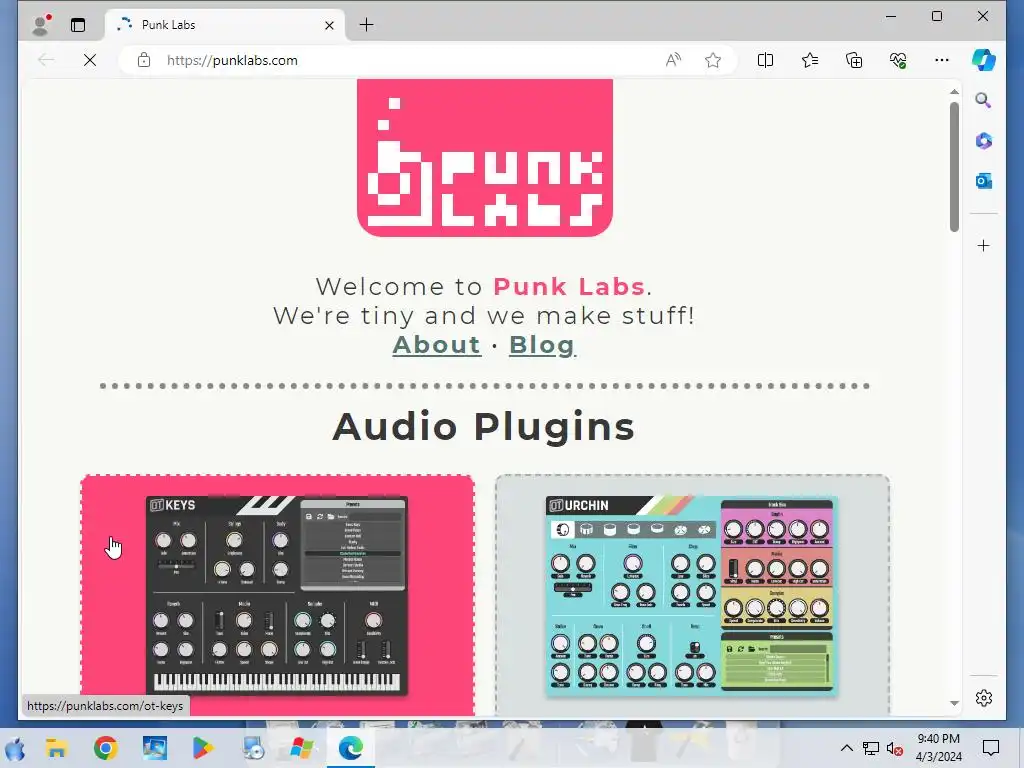Screen dimensions: 1024x768
Task: Open the OT Urchin plugin card
Action: coord(692,596)
